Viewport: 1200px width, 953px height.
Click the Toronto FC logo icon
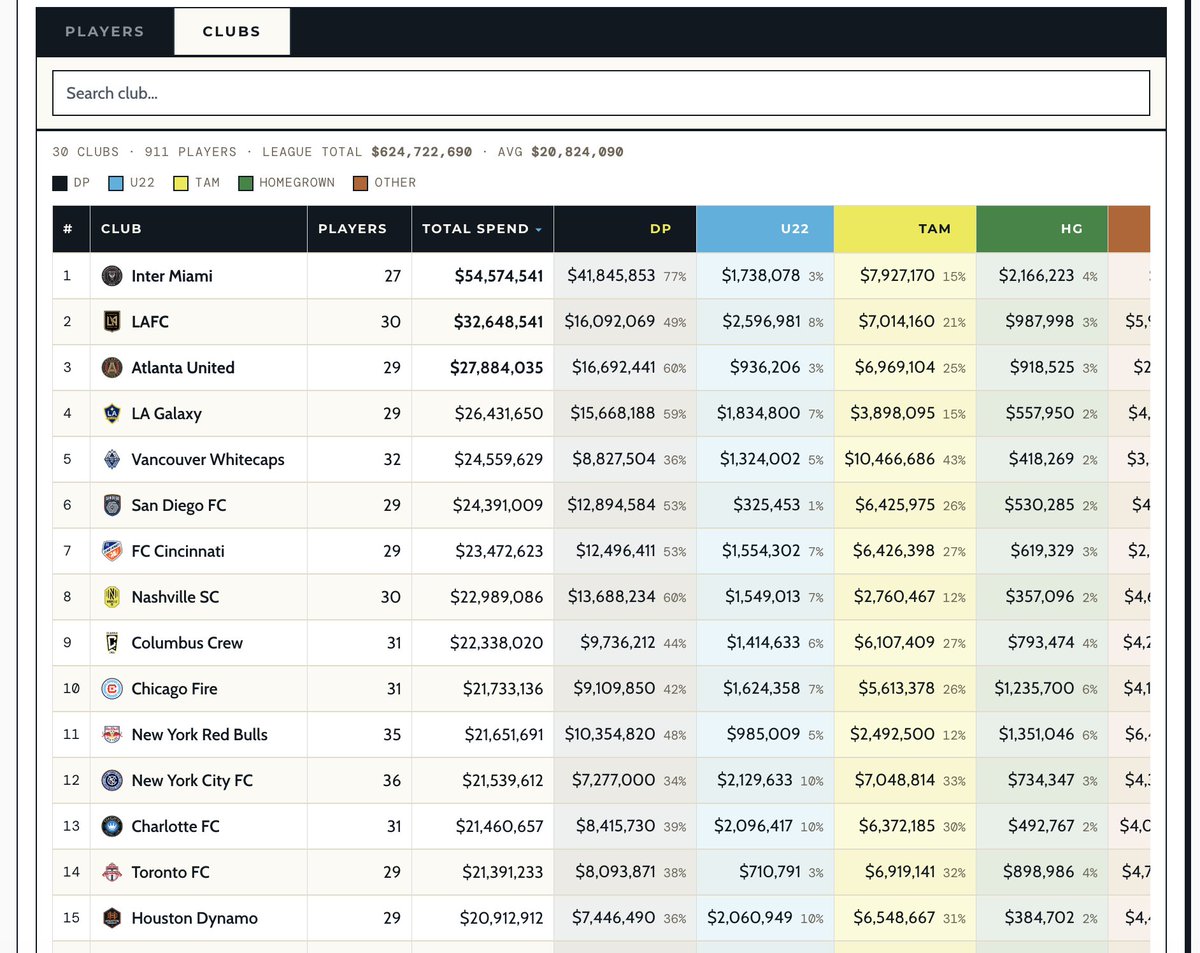(112, 872)
